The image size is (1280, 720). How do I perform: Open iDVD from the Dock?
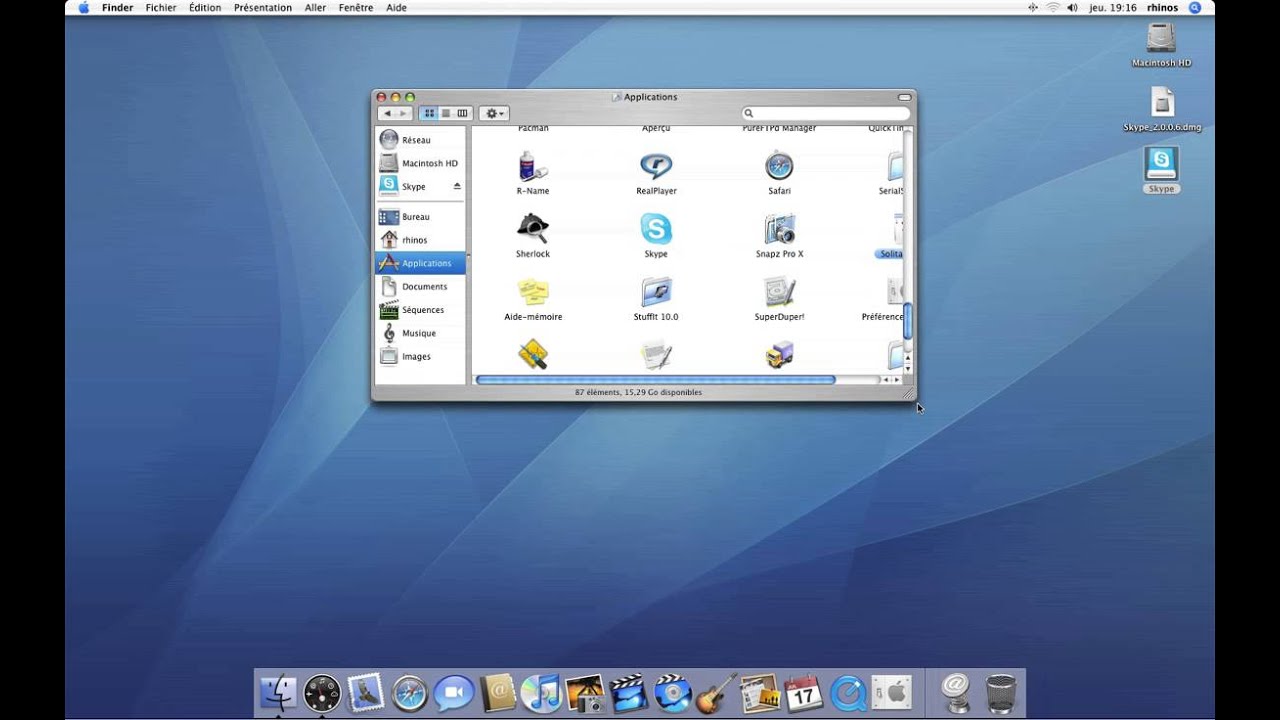[672, 692]
